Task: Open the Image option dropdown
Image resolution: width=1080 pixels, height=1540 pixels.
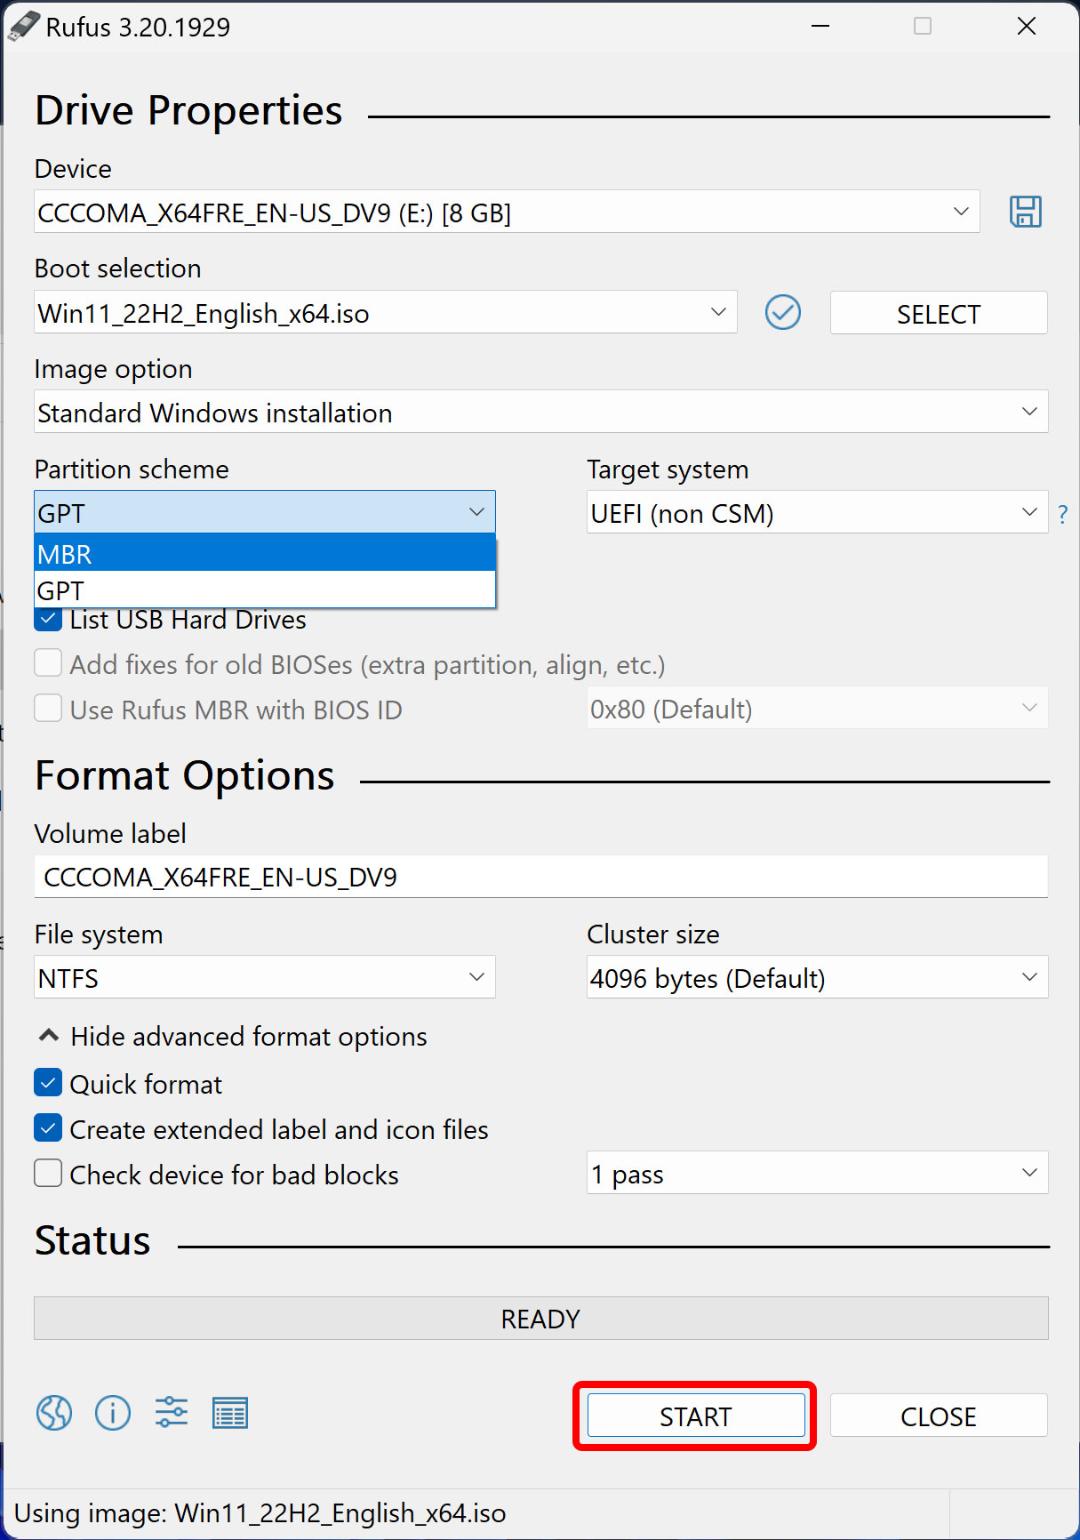Action: [541, 412]
